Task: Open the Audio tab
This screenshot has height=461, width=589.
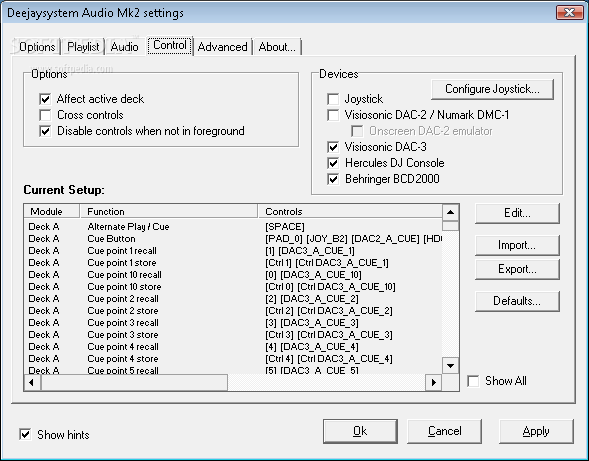Action: [x=124, y=47]
